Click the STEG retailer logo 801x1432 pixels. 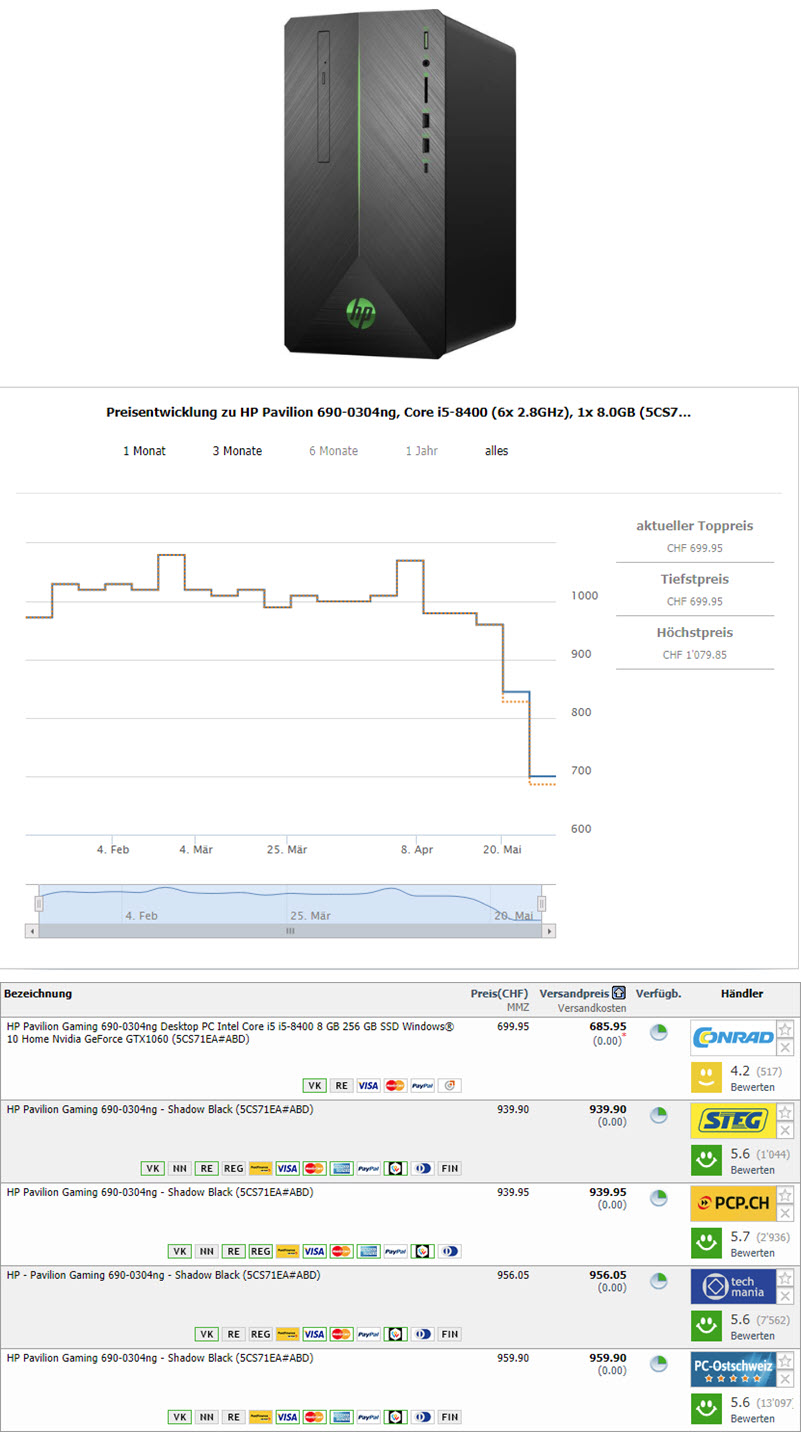pyautogui.click(x=733, y=1121)
